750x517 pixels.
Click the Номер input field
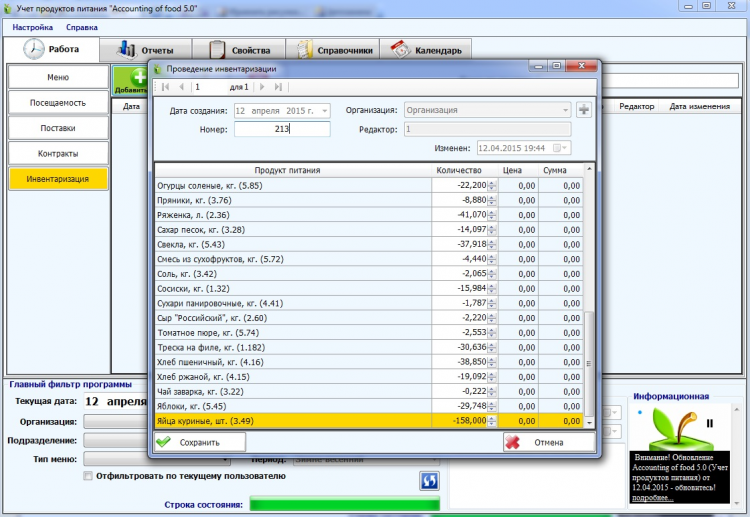pos(282,129)
